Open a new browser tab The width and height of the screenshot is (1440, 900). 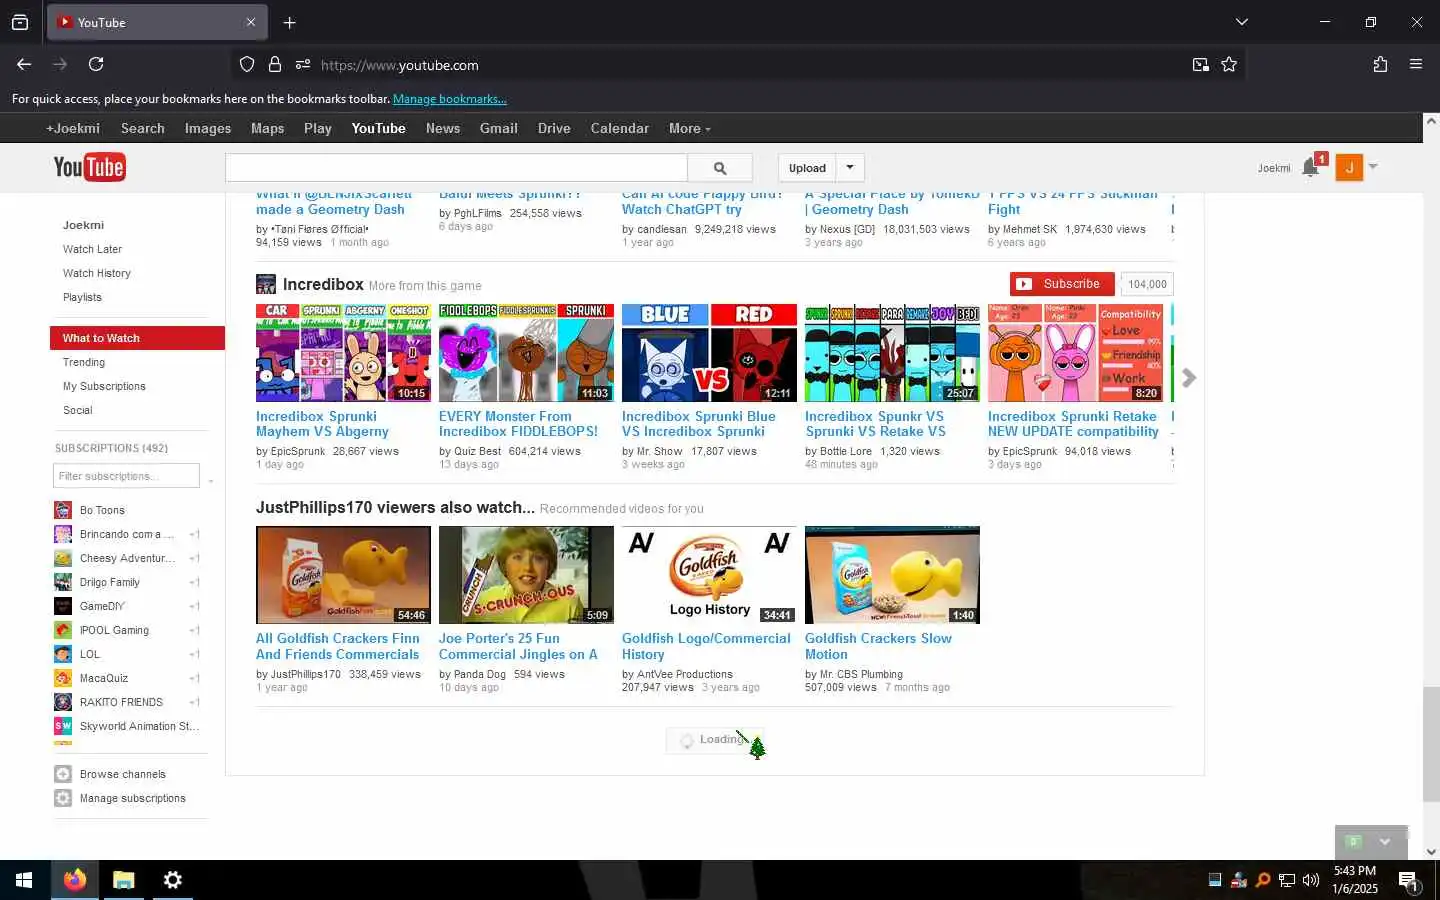(289, 22)
